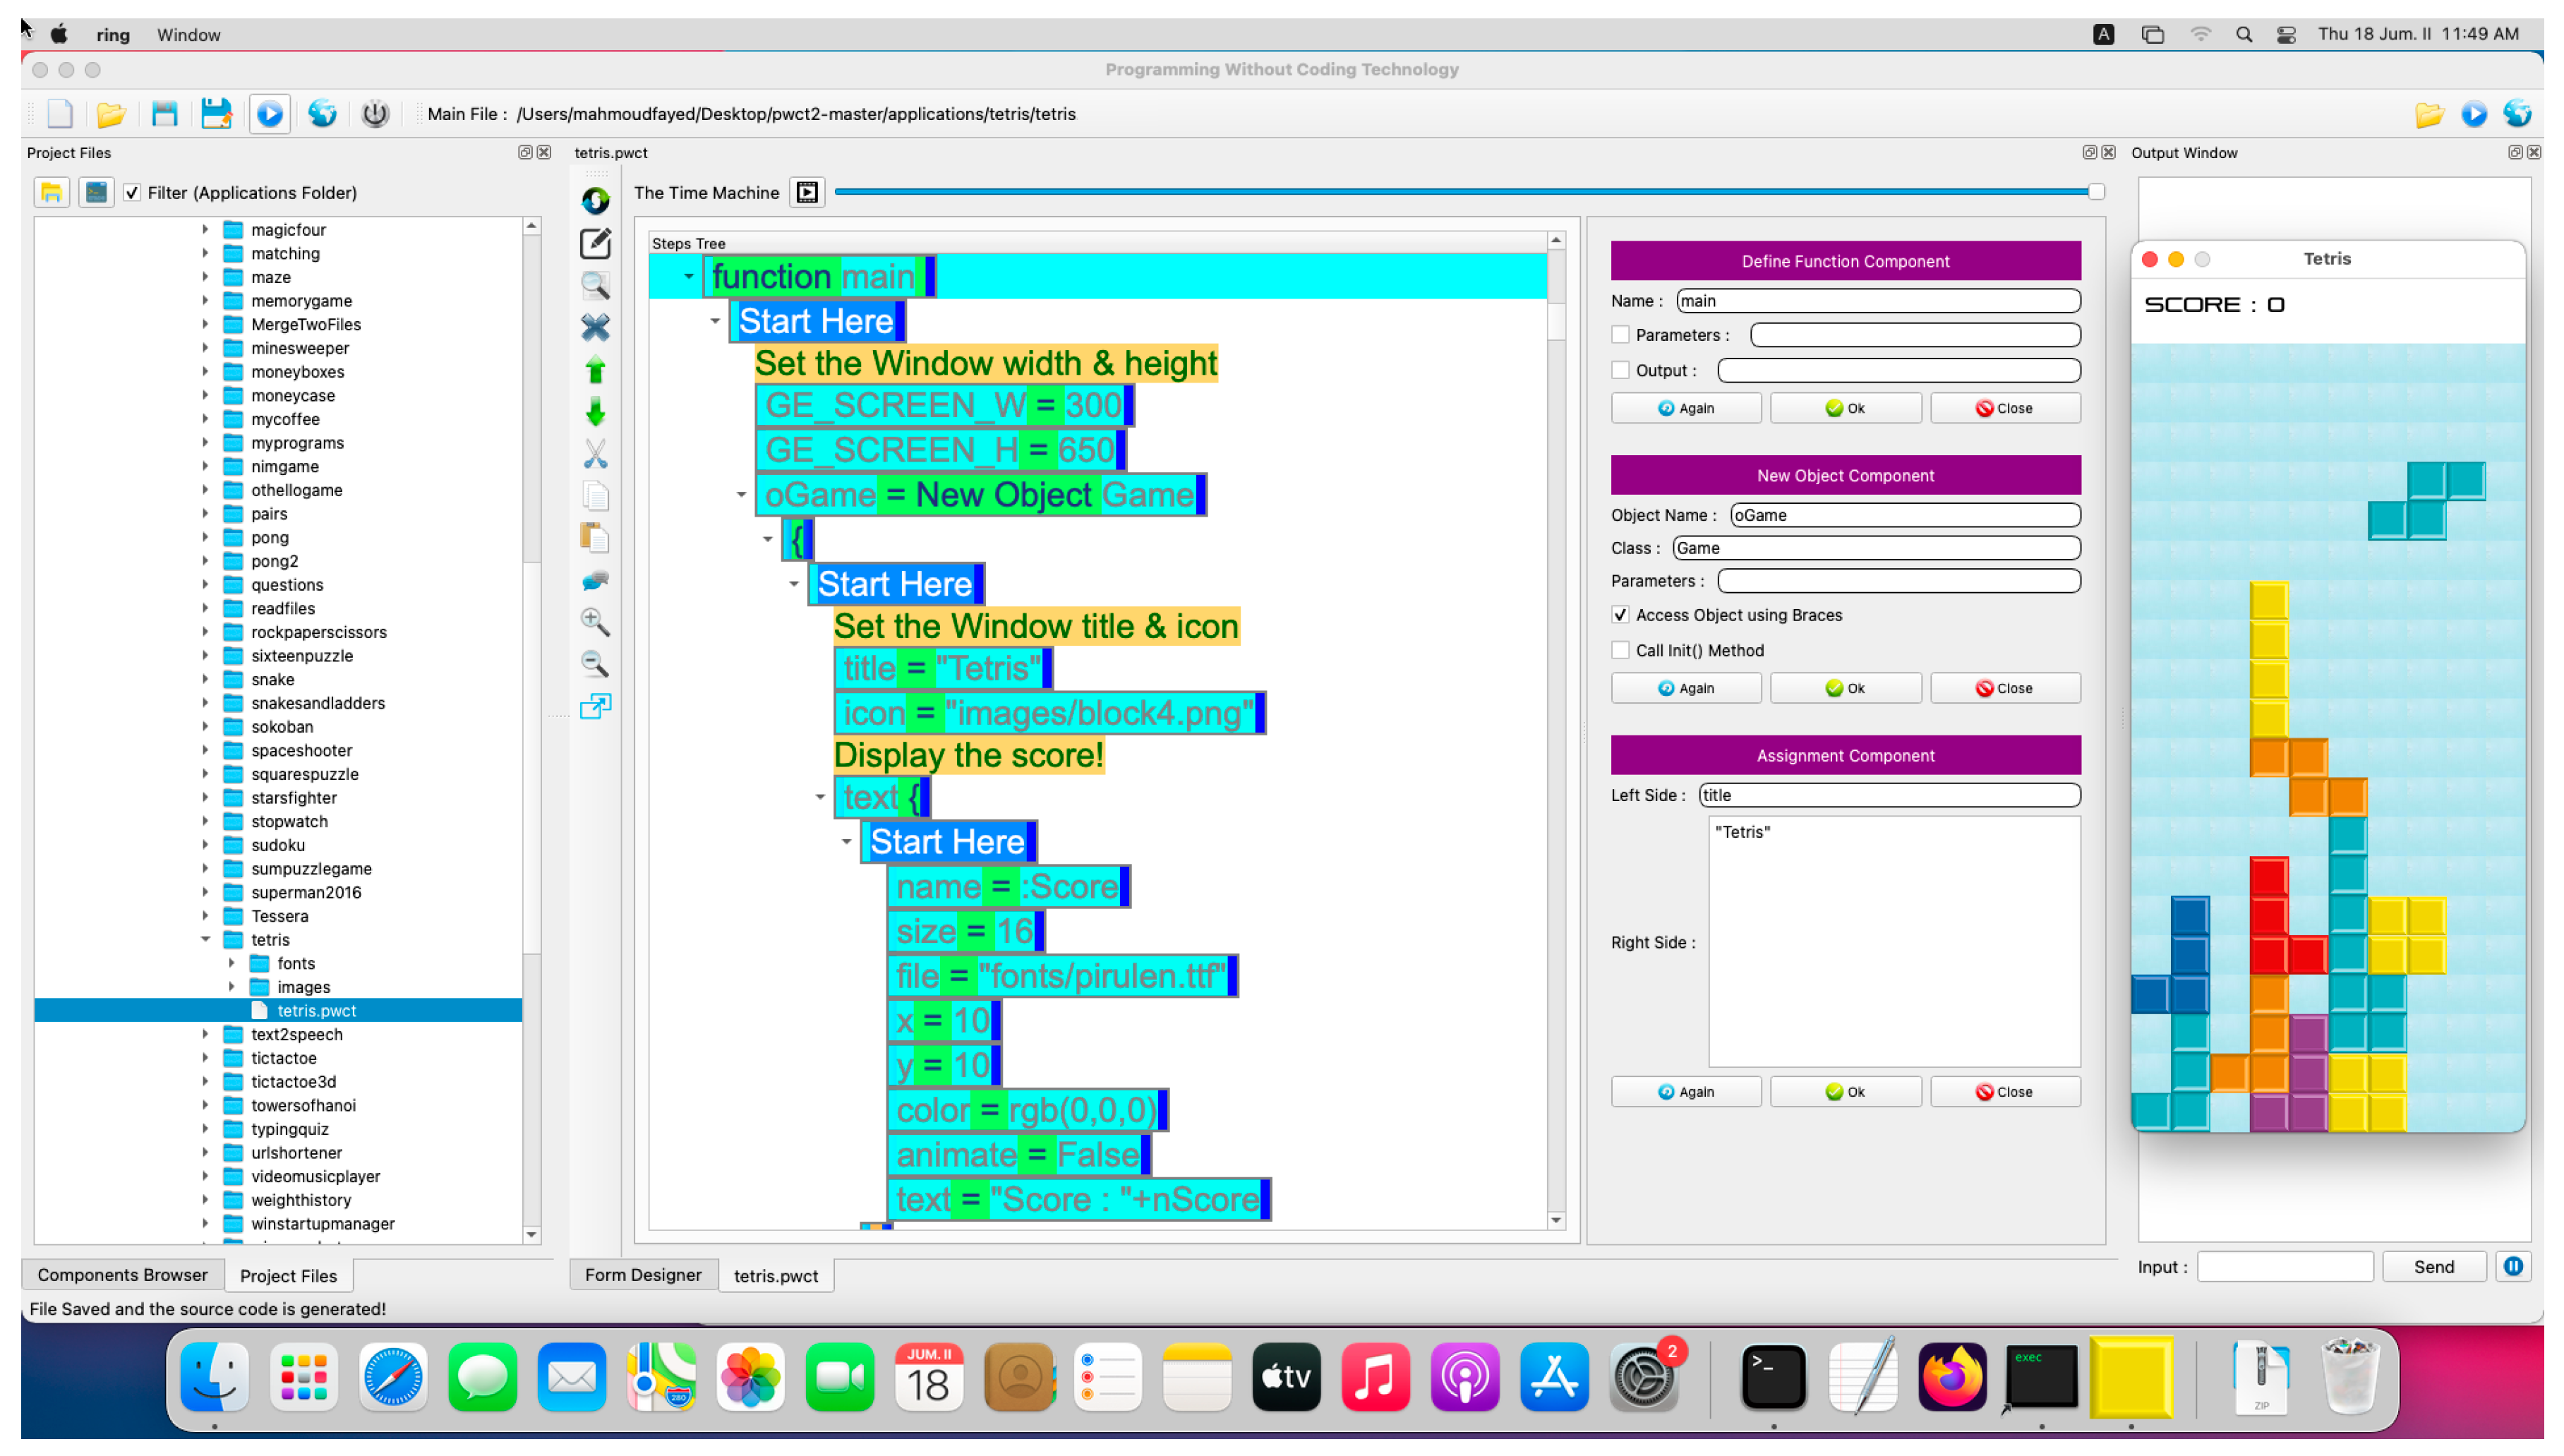Screen dimensions: 2564x1456
Task: Click the paste step icon
Action: click(596, 539)
